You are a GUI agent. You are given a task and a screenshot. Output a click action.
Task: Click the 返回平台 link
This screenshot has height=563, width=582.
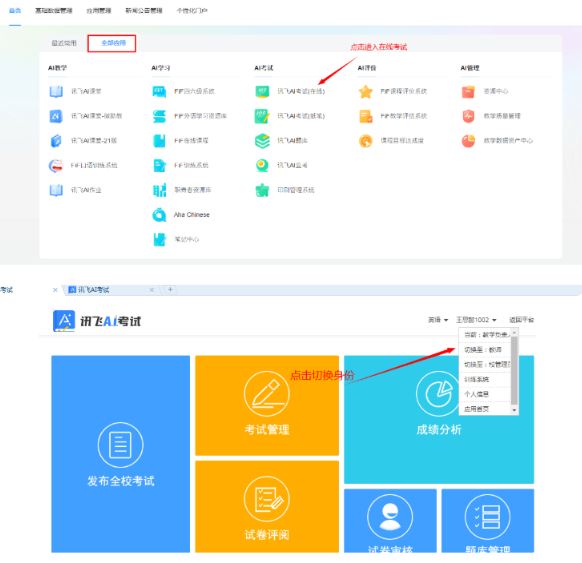(x=521, y=320)
